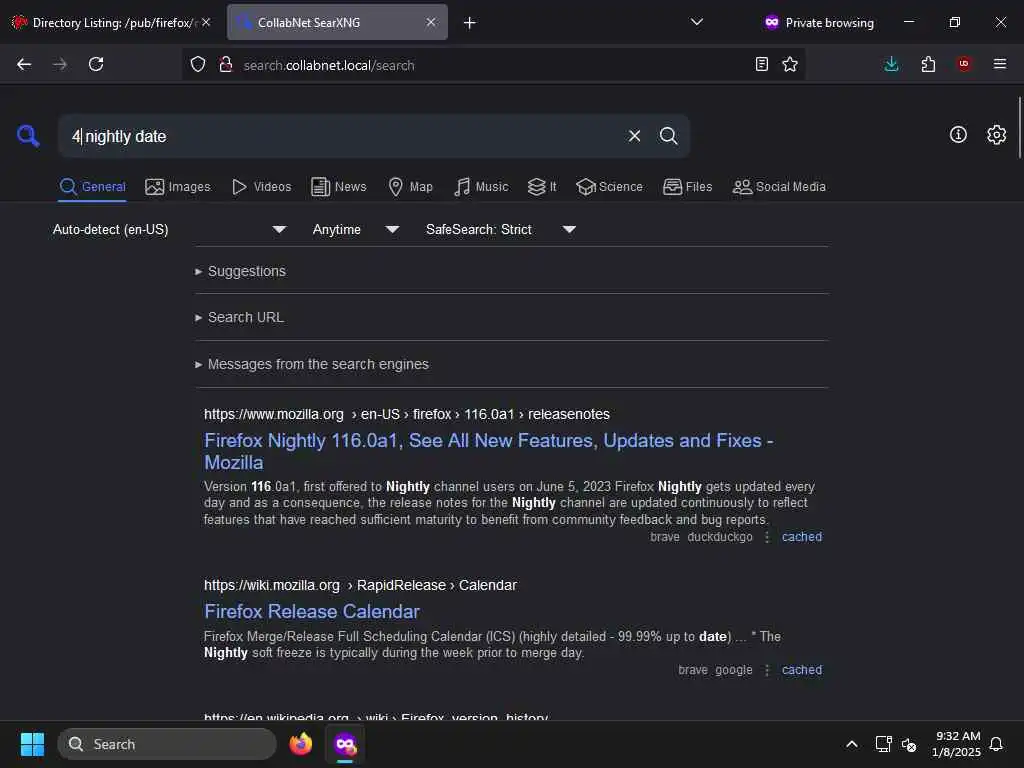Switch to the Directory Listing tab
This screenshot has height=768, width=1024.
click(x=111, y=22)
